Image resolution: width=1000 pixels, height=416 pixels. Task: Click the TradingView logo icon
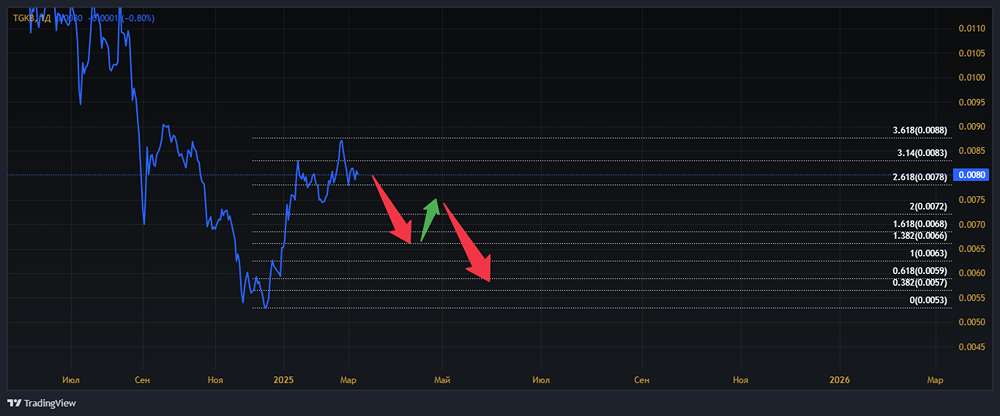[16, 403]
